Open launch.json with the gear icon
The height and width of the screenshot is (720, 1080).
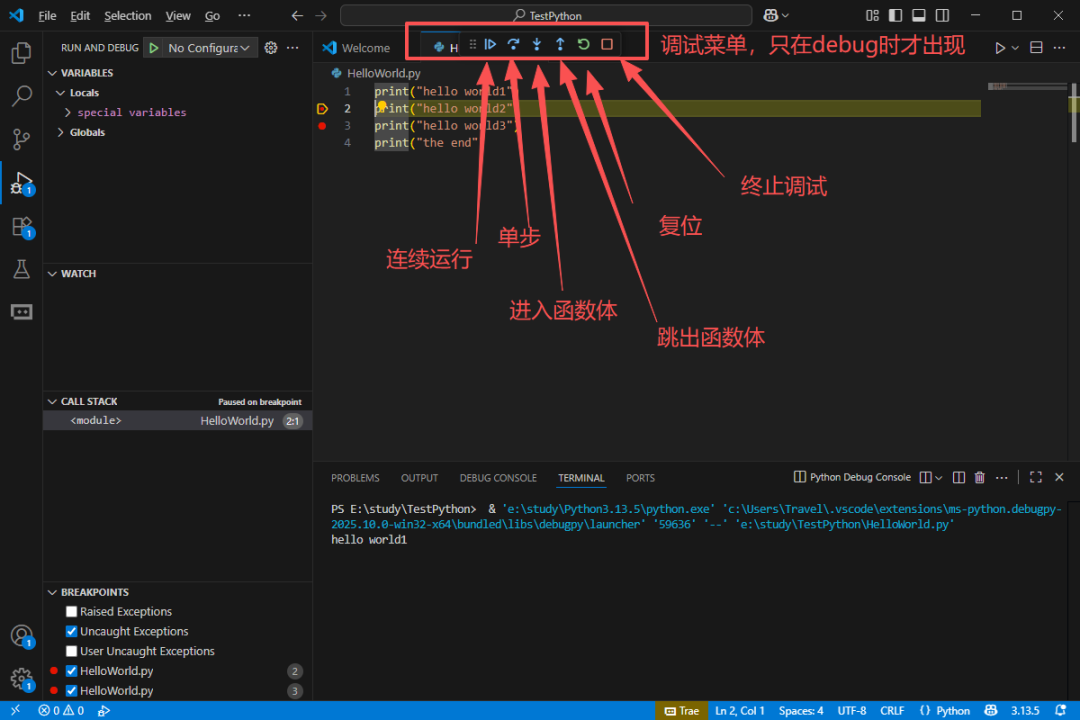click(x=271, y=48)
